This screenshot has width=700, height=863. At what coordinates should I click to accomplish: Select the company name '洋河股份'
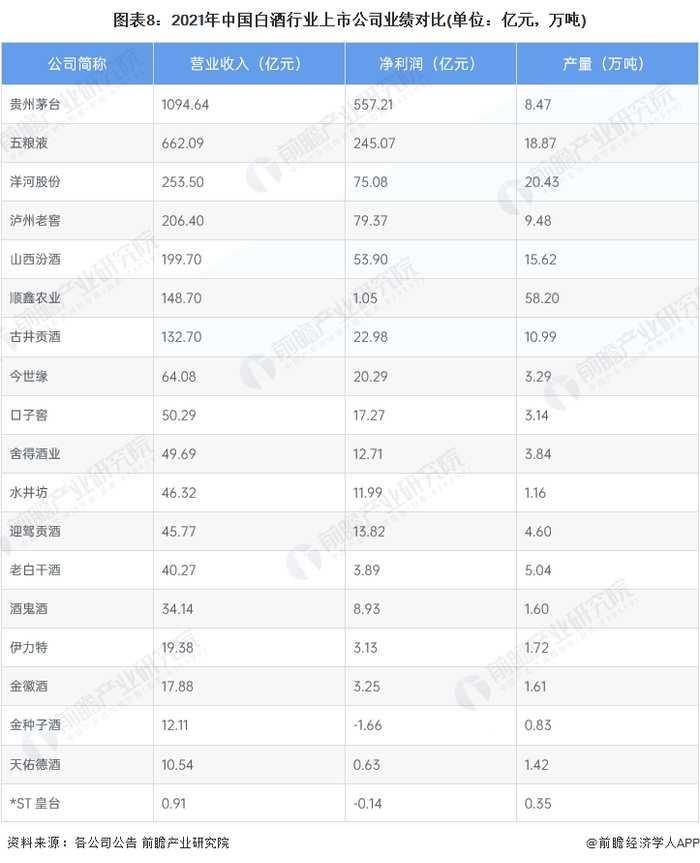click(x=35, y=182)
